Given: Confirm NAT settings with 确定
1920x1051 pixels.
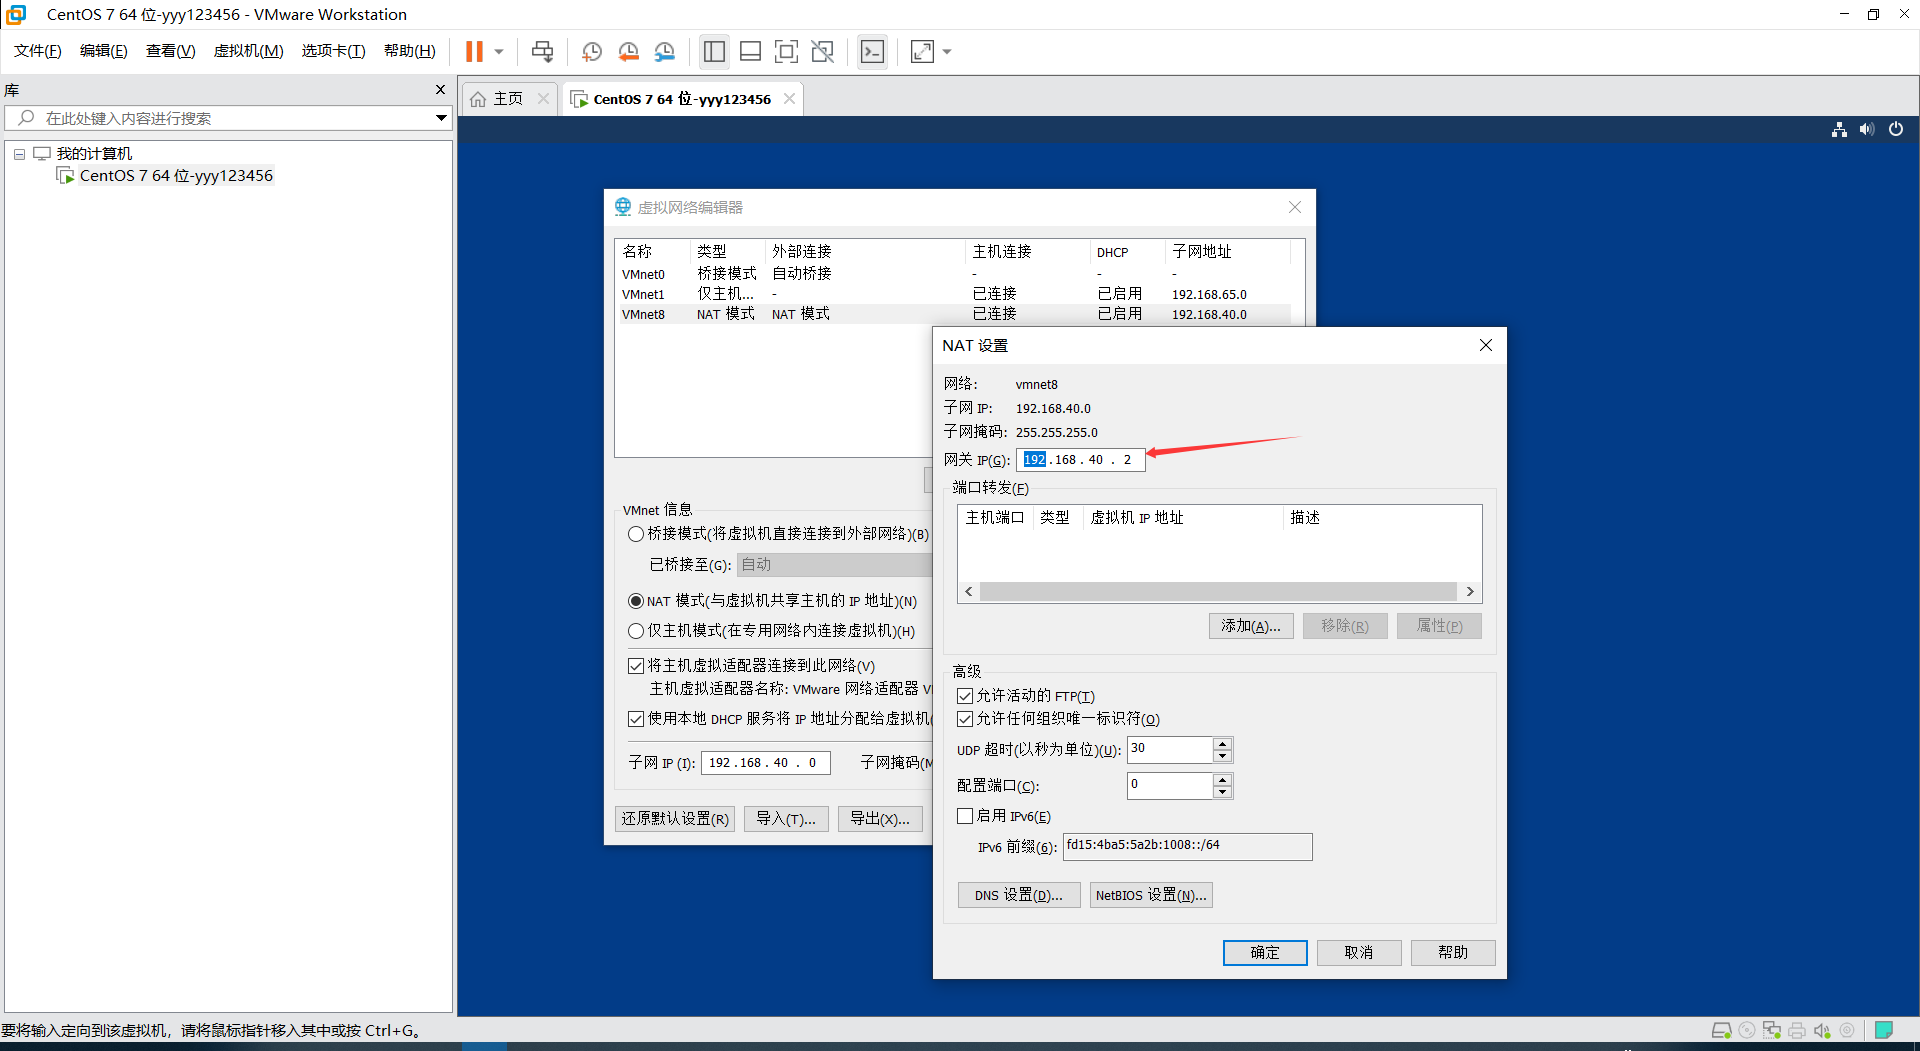Looking at the screenshot, I should [x=1265, y=953].
